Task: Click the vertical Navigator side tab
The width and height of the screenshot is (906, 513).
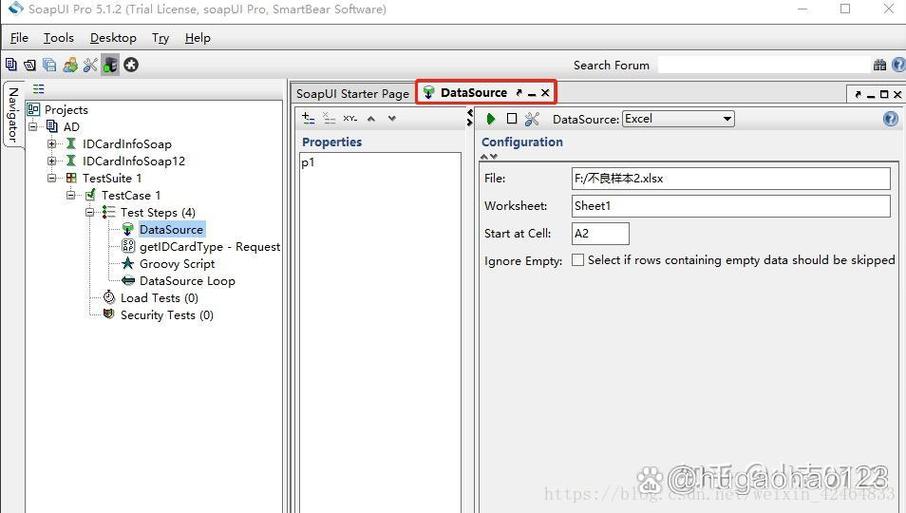Action: point(13,114)
